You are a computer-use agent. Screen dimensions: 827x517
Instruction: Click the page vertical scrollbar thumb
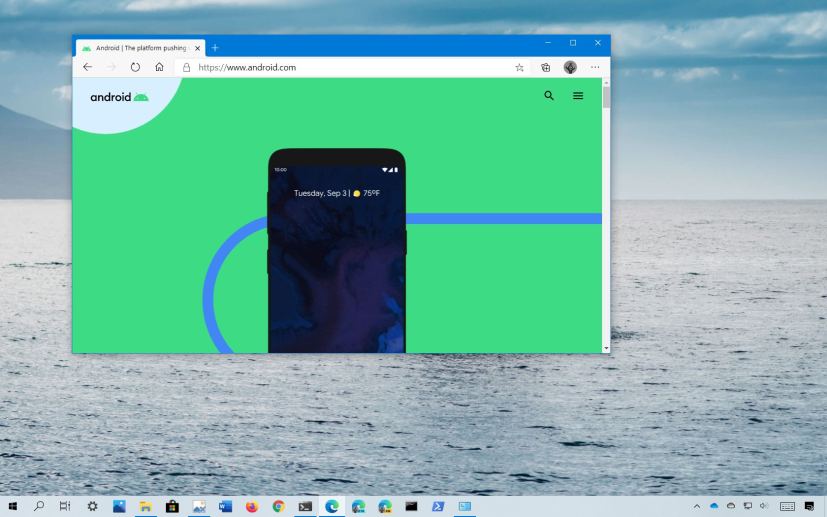[606, 97]
